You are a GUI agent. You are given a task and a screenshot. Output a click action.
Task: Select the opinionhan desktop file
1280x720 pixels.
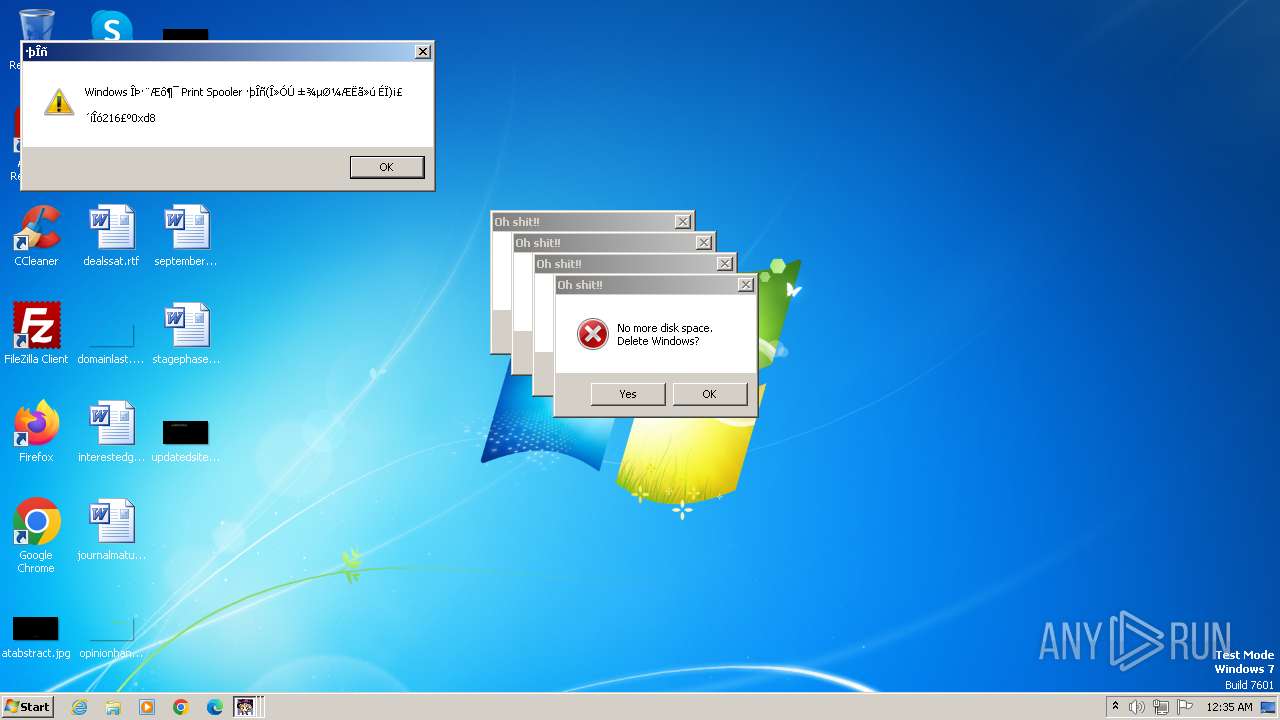pos(111,637)
